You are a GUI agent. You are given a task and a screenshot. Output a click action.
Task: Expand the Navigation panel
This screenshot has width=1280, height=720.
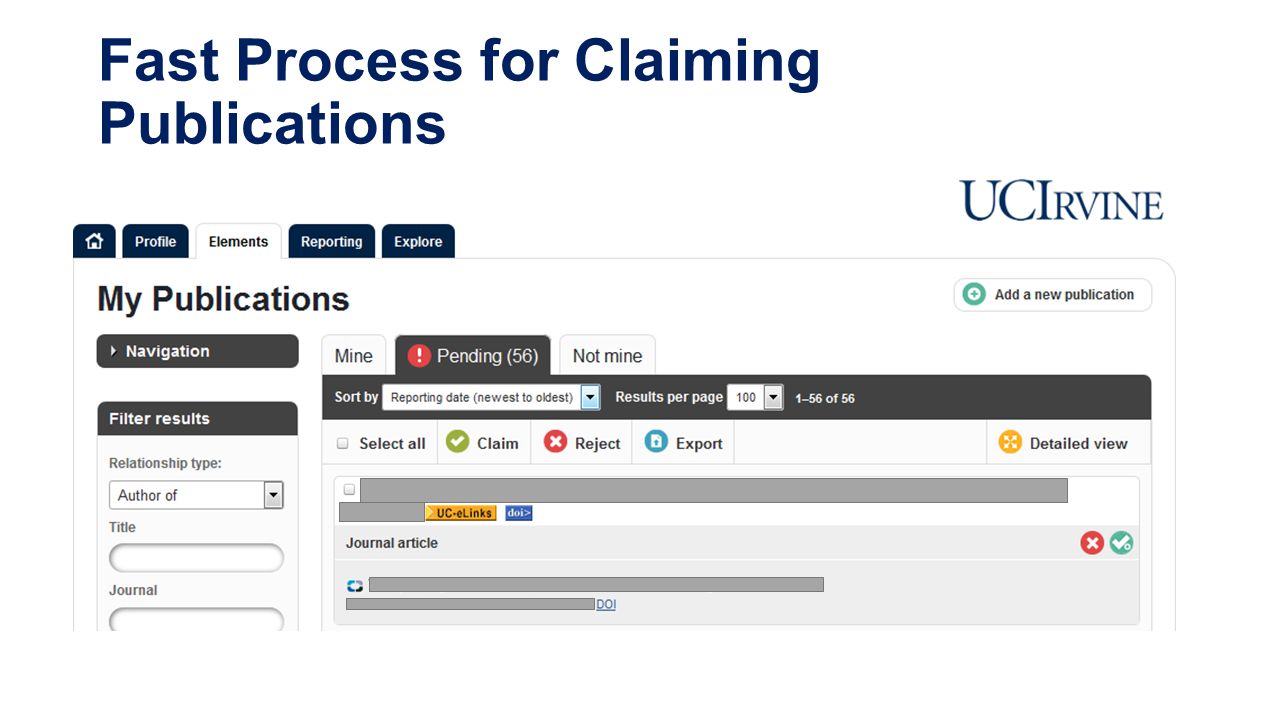pos(197,351)
